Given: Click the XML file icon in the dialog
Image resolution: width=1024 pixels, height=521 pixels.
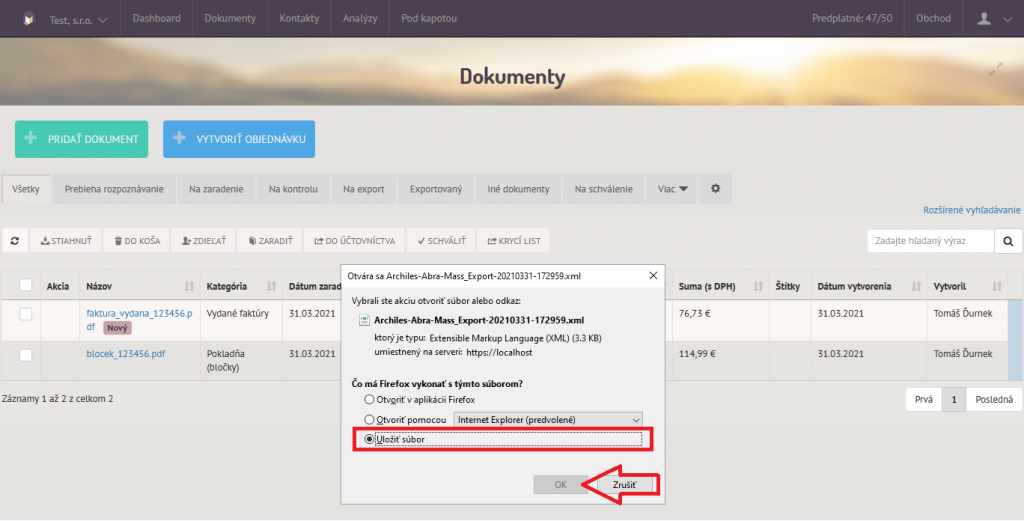Looking at the screenshot, I should pyautogui.click(x=365, y=321).
